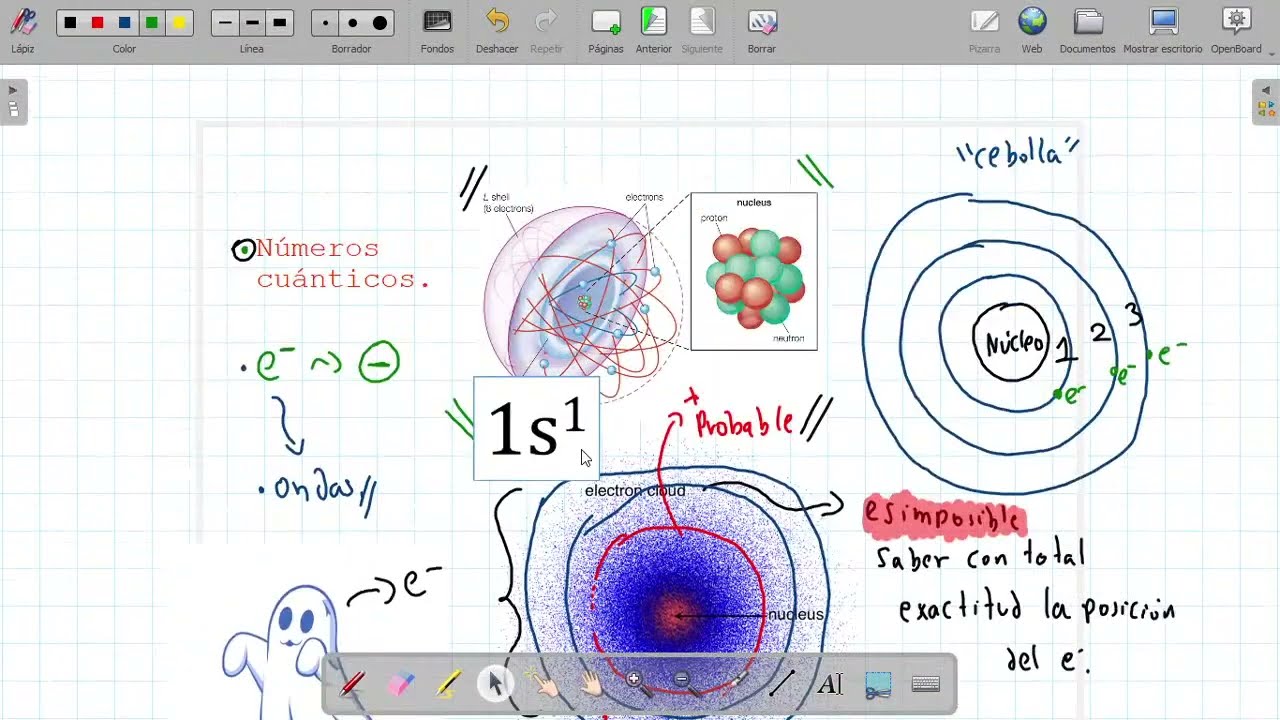Viewport: 1280px width, 720px height.
Task: Click Borrar to clear the page
Action: tap(761, 30)
